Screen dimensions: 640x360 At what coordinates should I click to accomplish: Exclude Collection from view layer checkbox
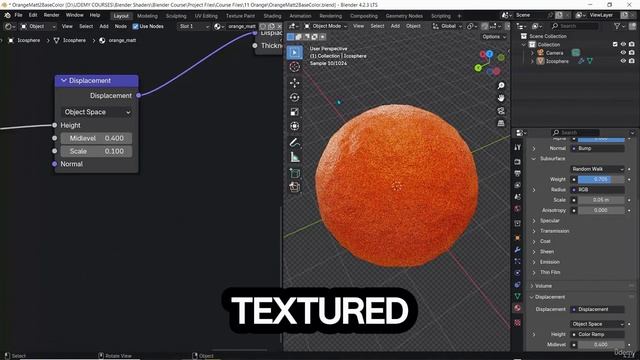615,44
